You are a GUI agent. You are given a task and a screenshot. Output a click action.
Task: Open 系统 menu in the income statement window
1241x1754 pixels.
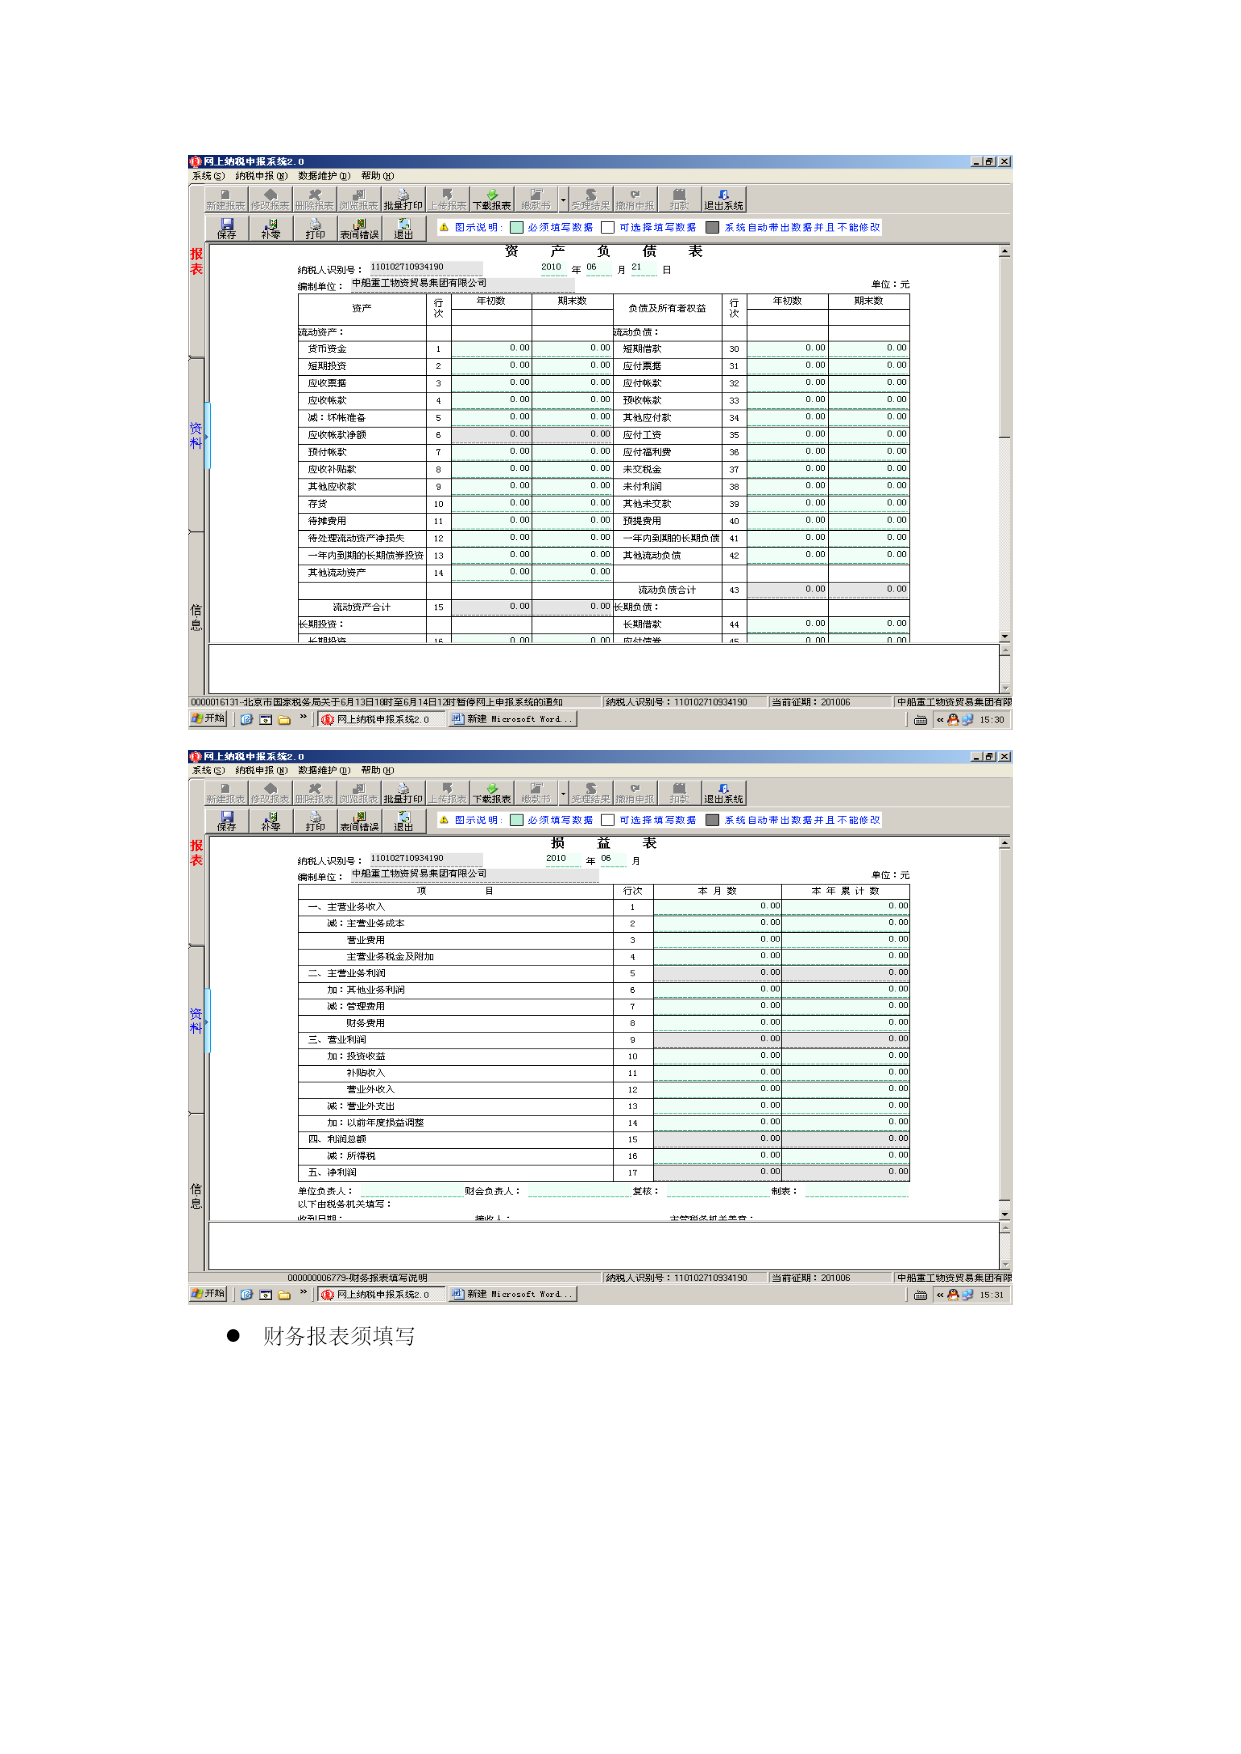click(x=208, y=770)
